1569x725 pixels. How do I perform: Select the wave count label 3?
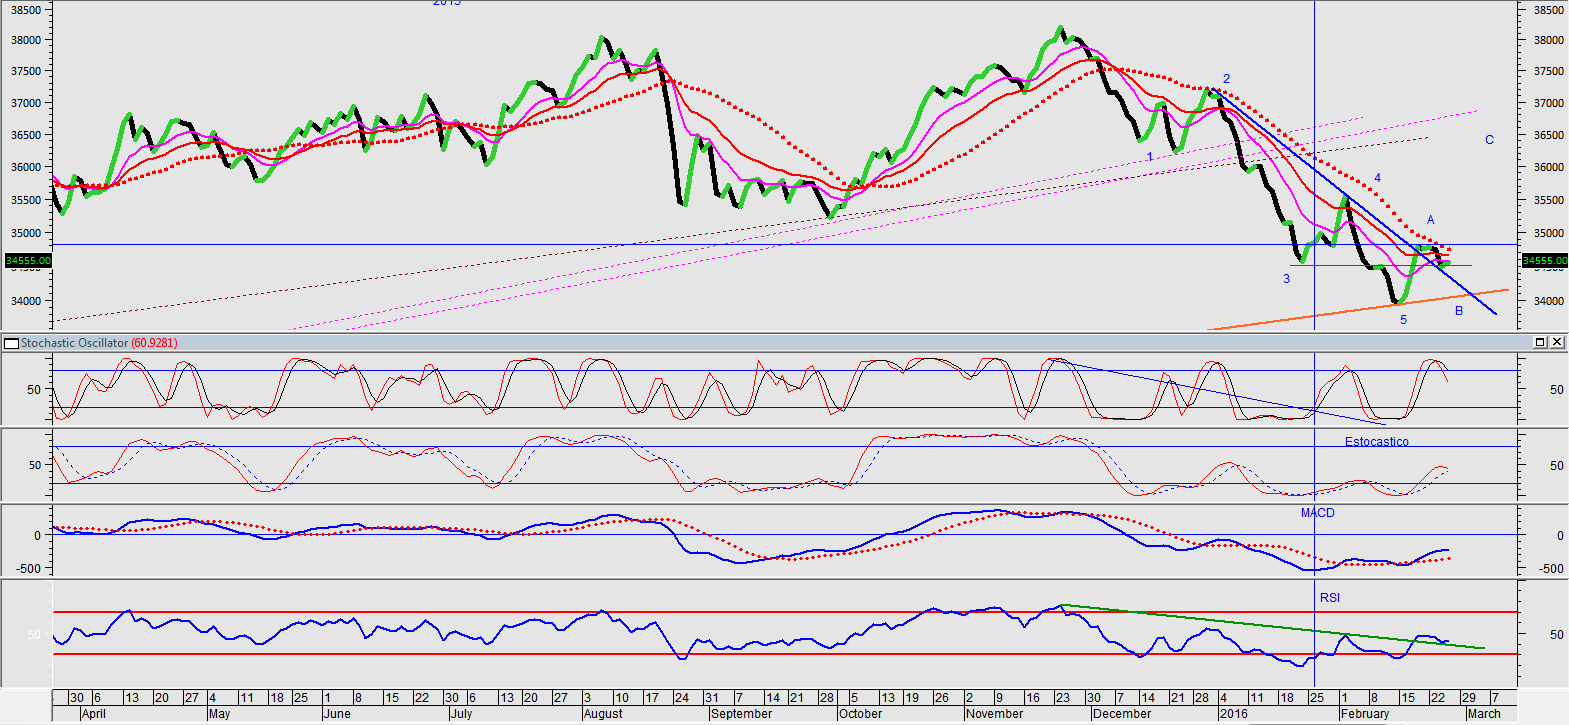click(1286, 279)
